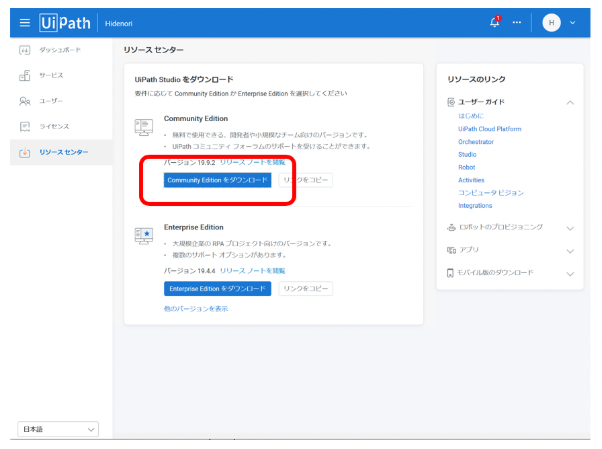The width and height of the screenshot is (602, 449).
Task: Click the user avatar H icon
Action: (551, 23)
